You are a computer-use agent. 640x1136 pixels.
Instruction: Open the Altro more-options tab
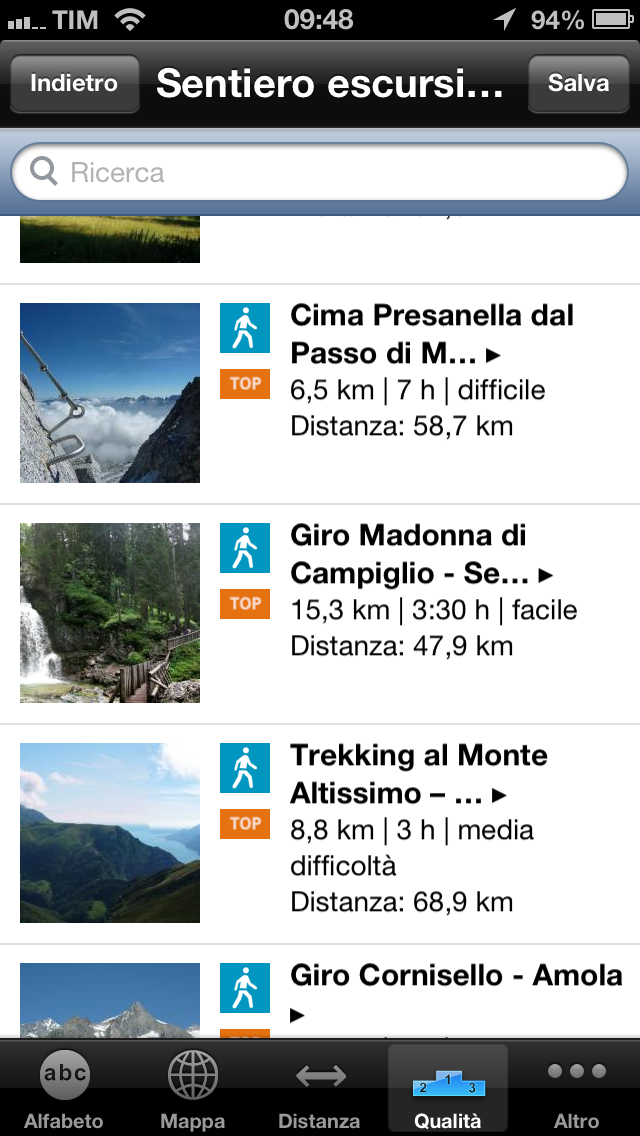pos(576,1088)
